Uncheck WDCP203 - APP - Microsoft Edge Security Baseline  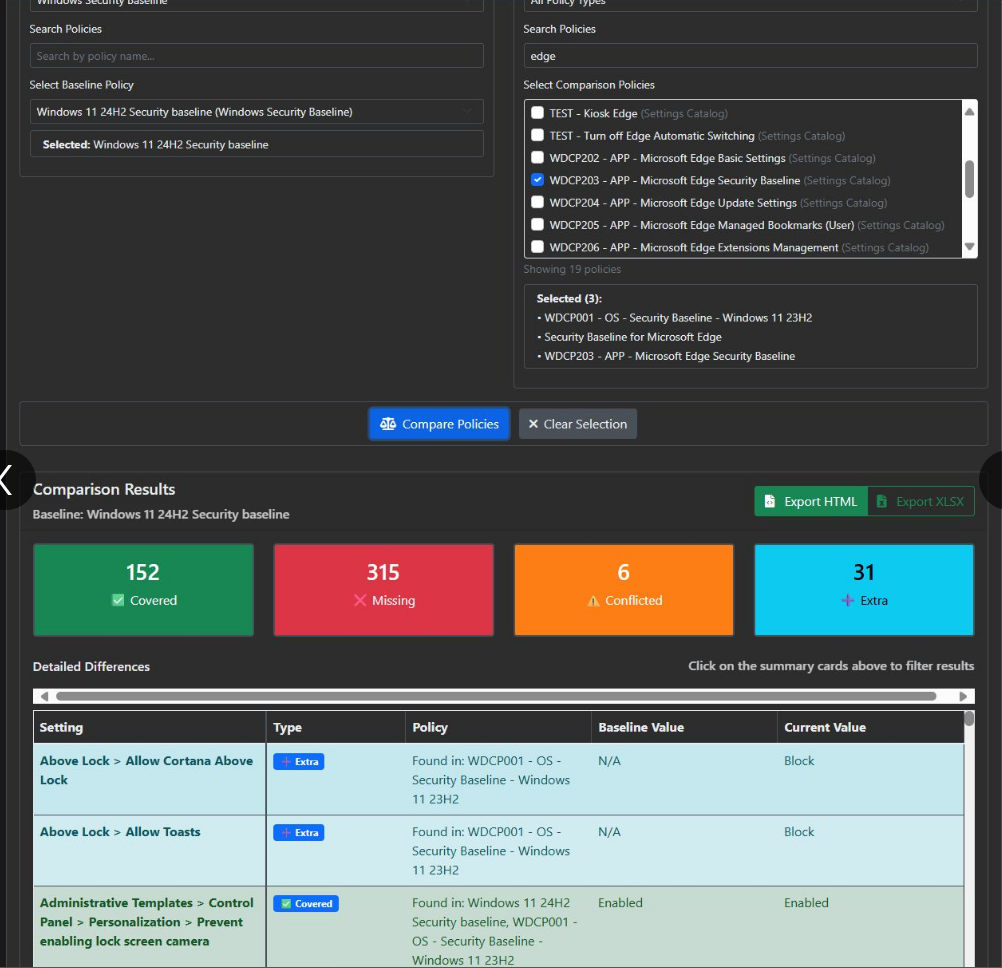[x=537, y=180]
